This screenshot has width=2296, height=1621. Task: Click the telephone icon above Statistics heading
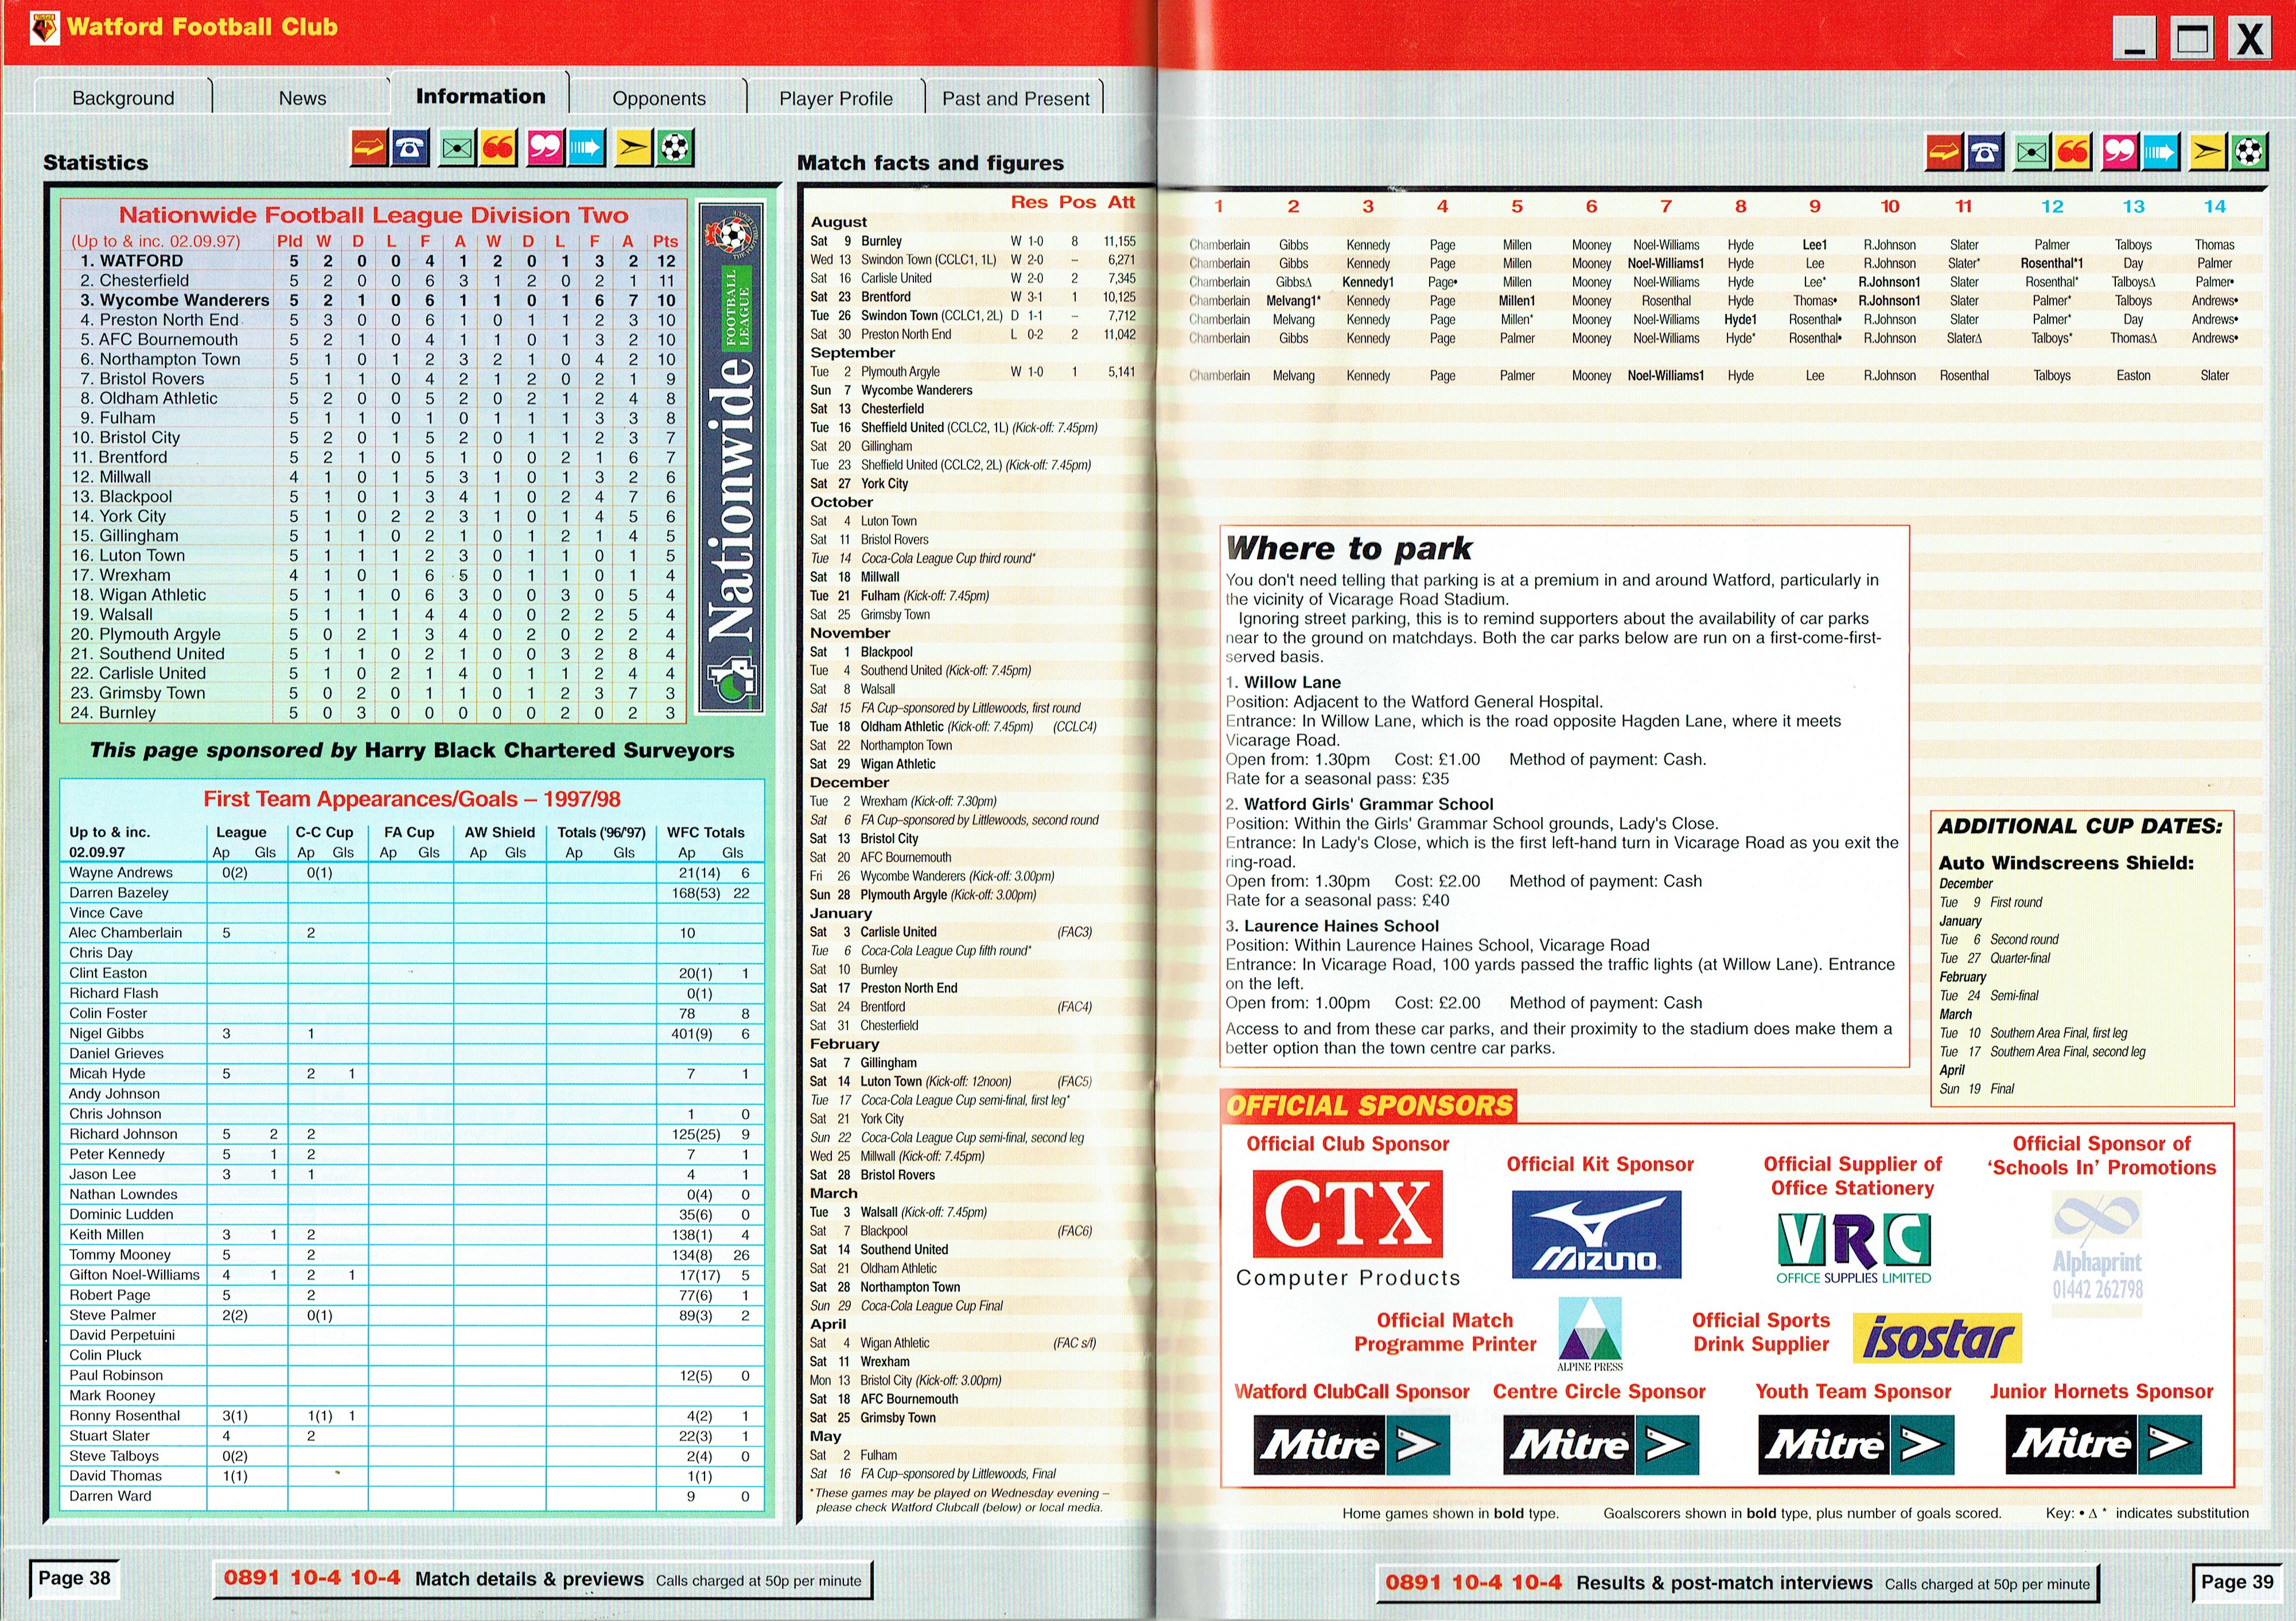tap(411, 148)
